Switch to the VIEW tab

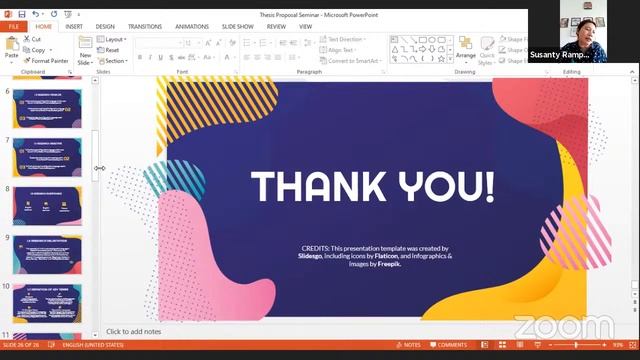point(305,27)
